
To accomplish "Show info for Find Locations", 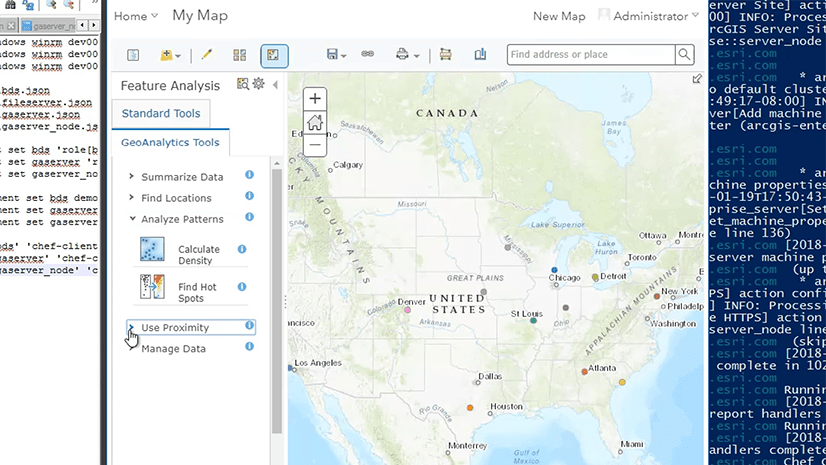I will coord(249,195).
